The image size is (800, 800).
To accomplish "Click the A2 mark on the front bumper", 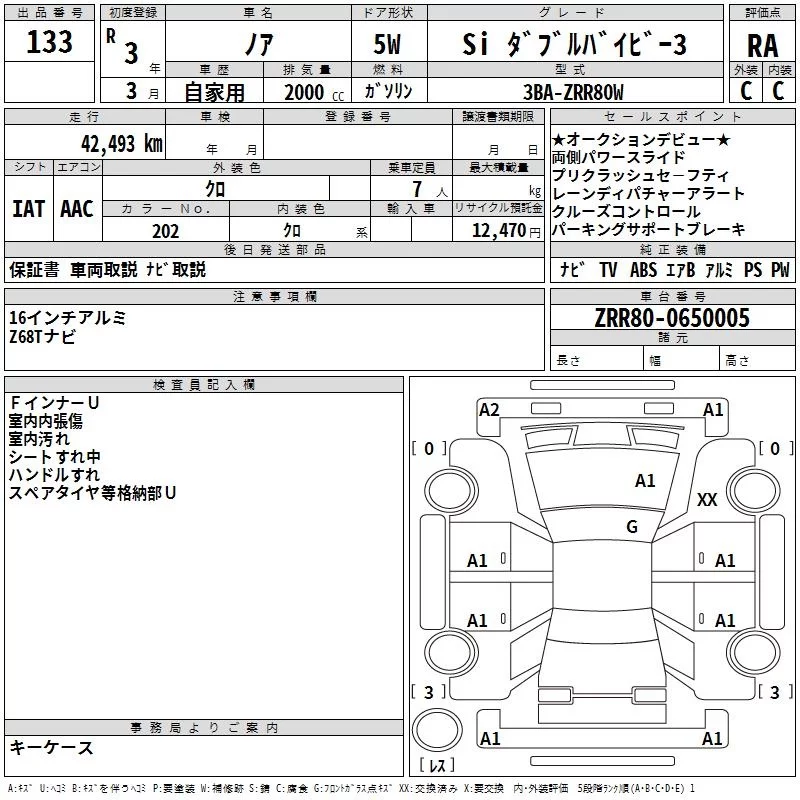I will (489, 410).
